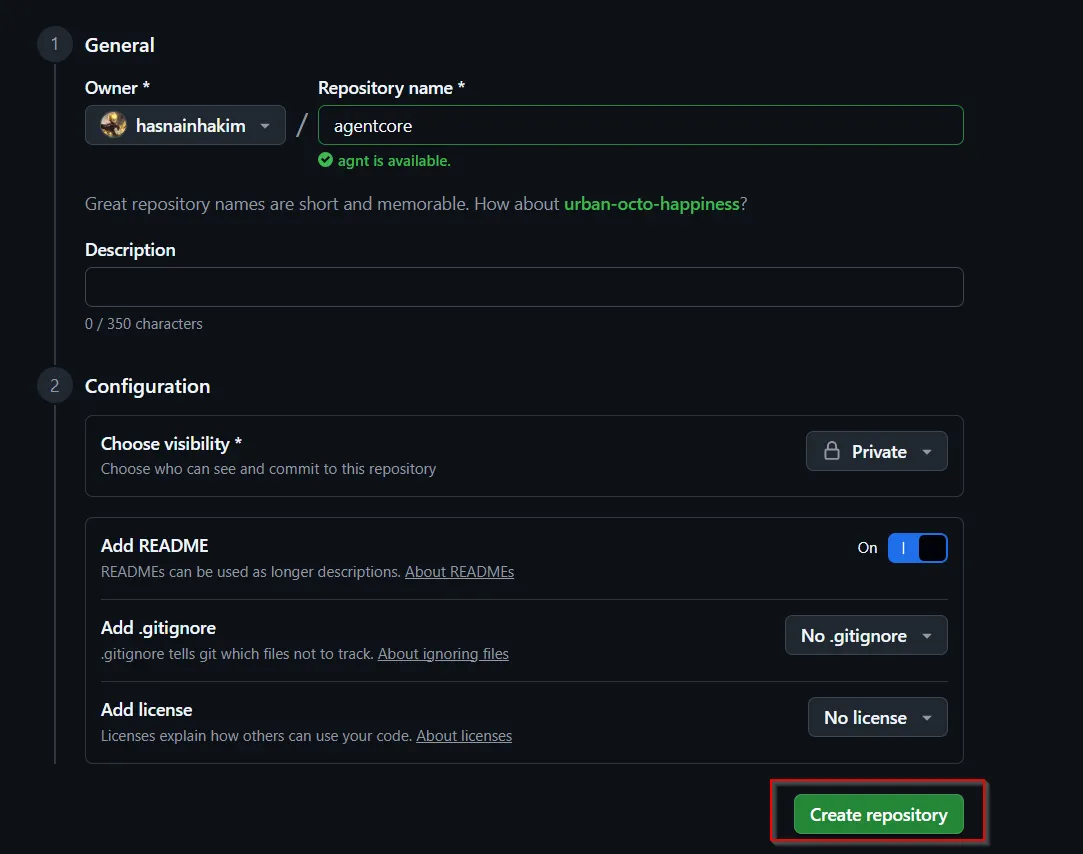Click inside the Description input field

click(x=524, y=287)
